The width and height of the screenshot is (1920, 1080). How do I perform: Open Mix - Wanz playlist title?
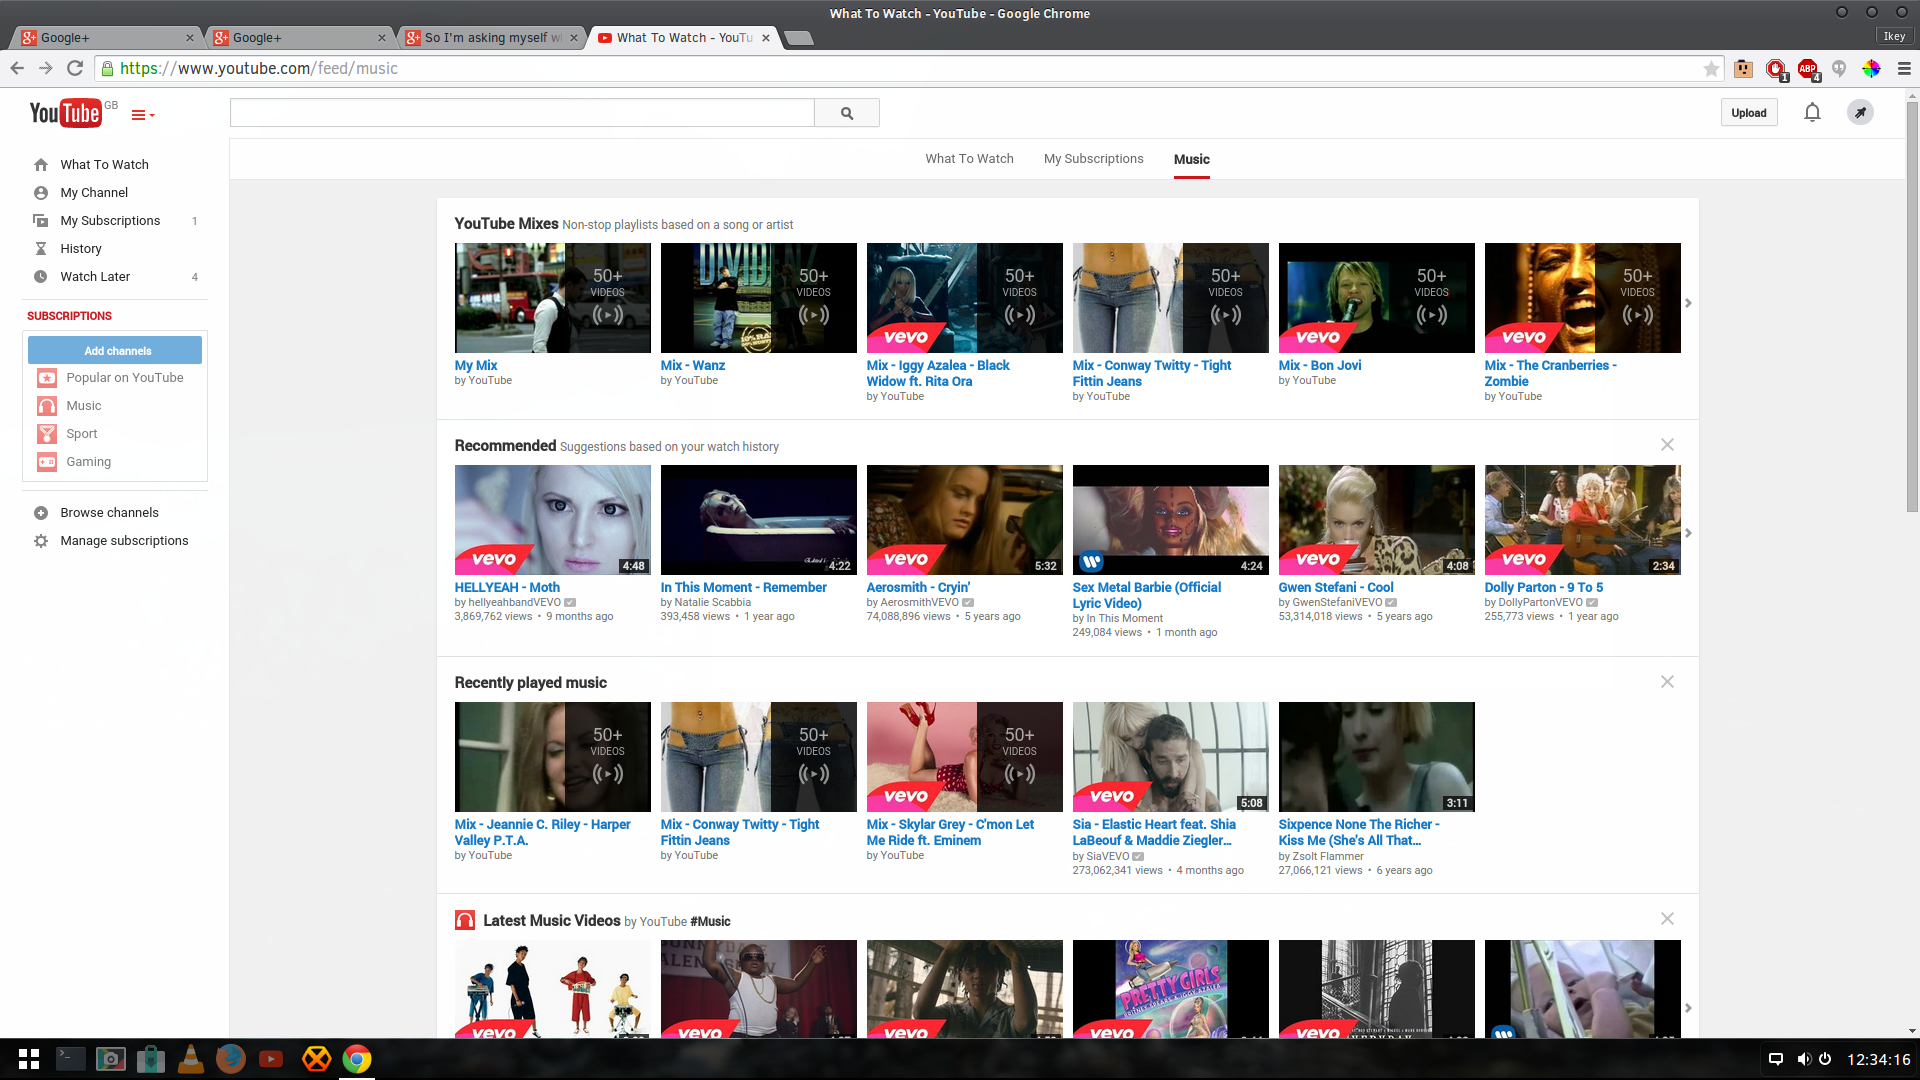[692, 366]
